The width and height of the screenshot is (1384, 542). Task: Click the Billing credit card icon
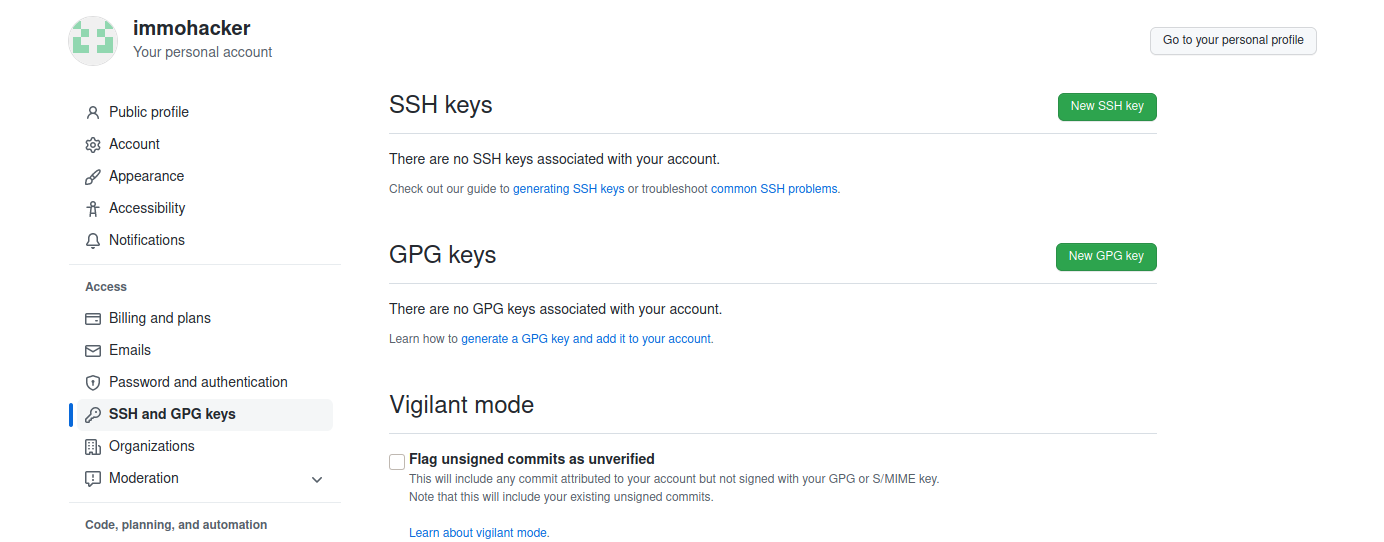(93, 318)
